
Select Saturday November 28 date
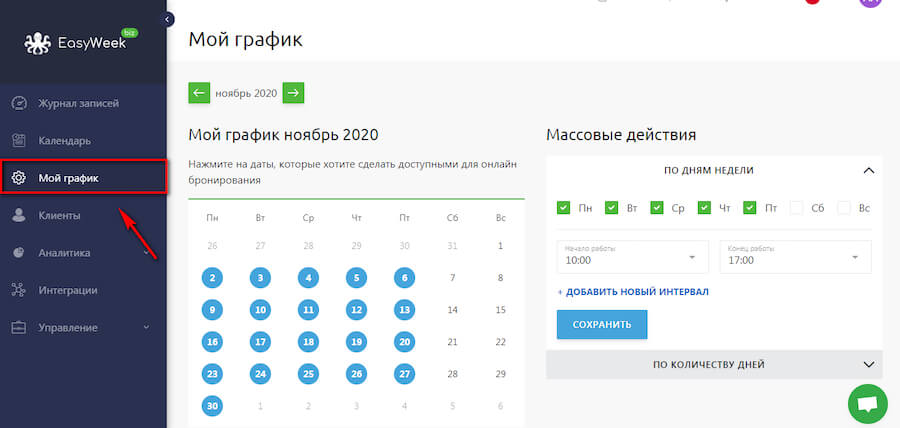[452, 375]
